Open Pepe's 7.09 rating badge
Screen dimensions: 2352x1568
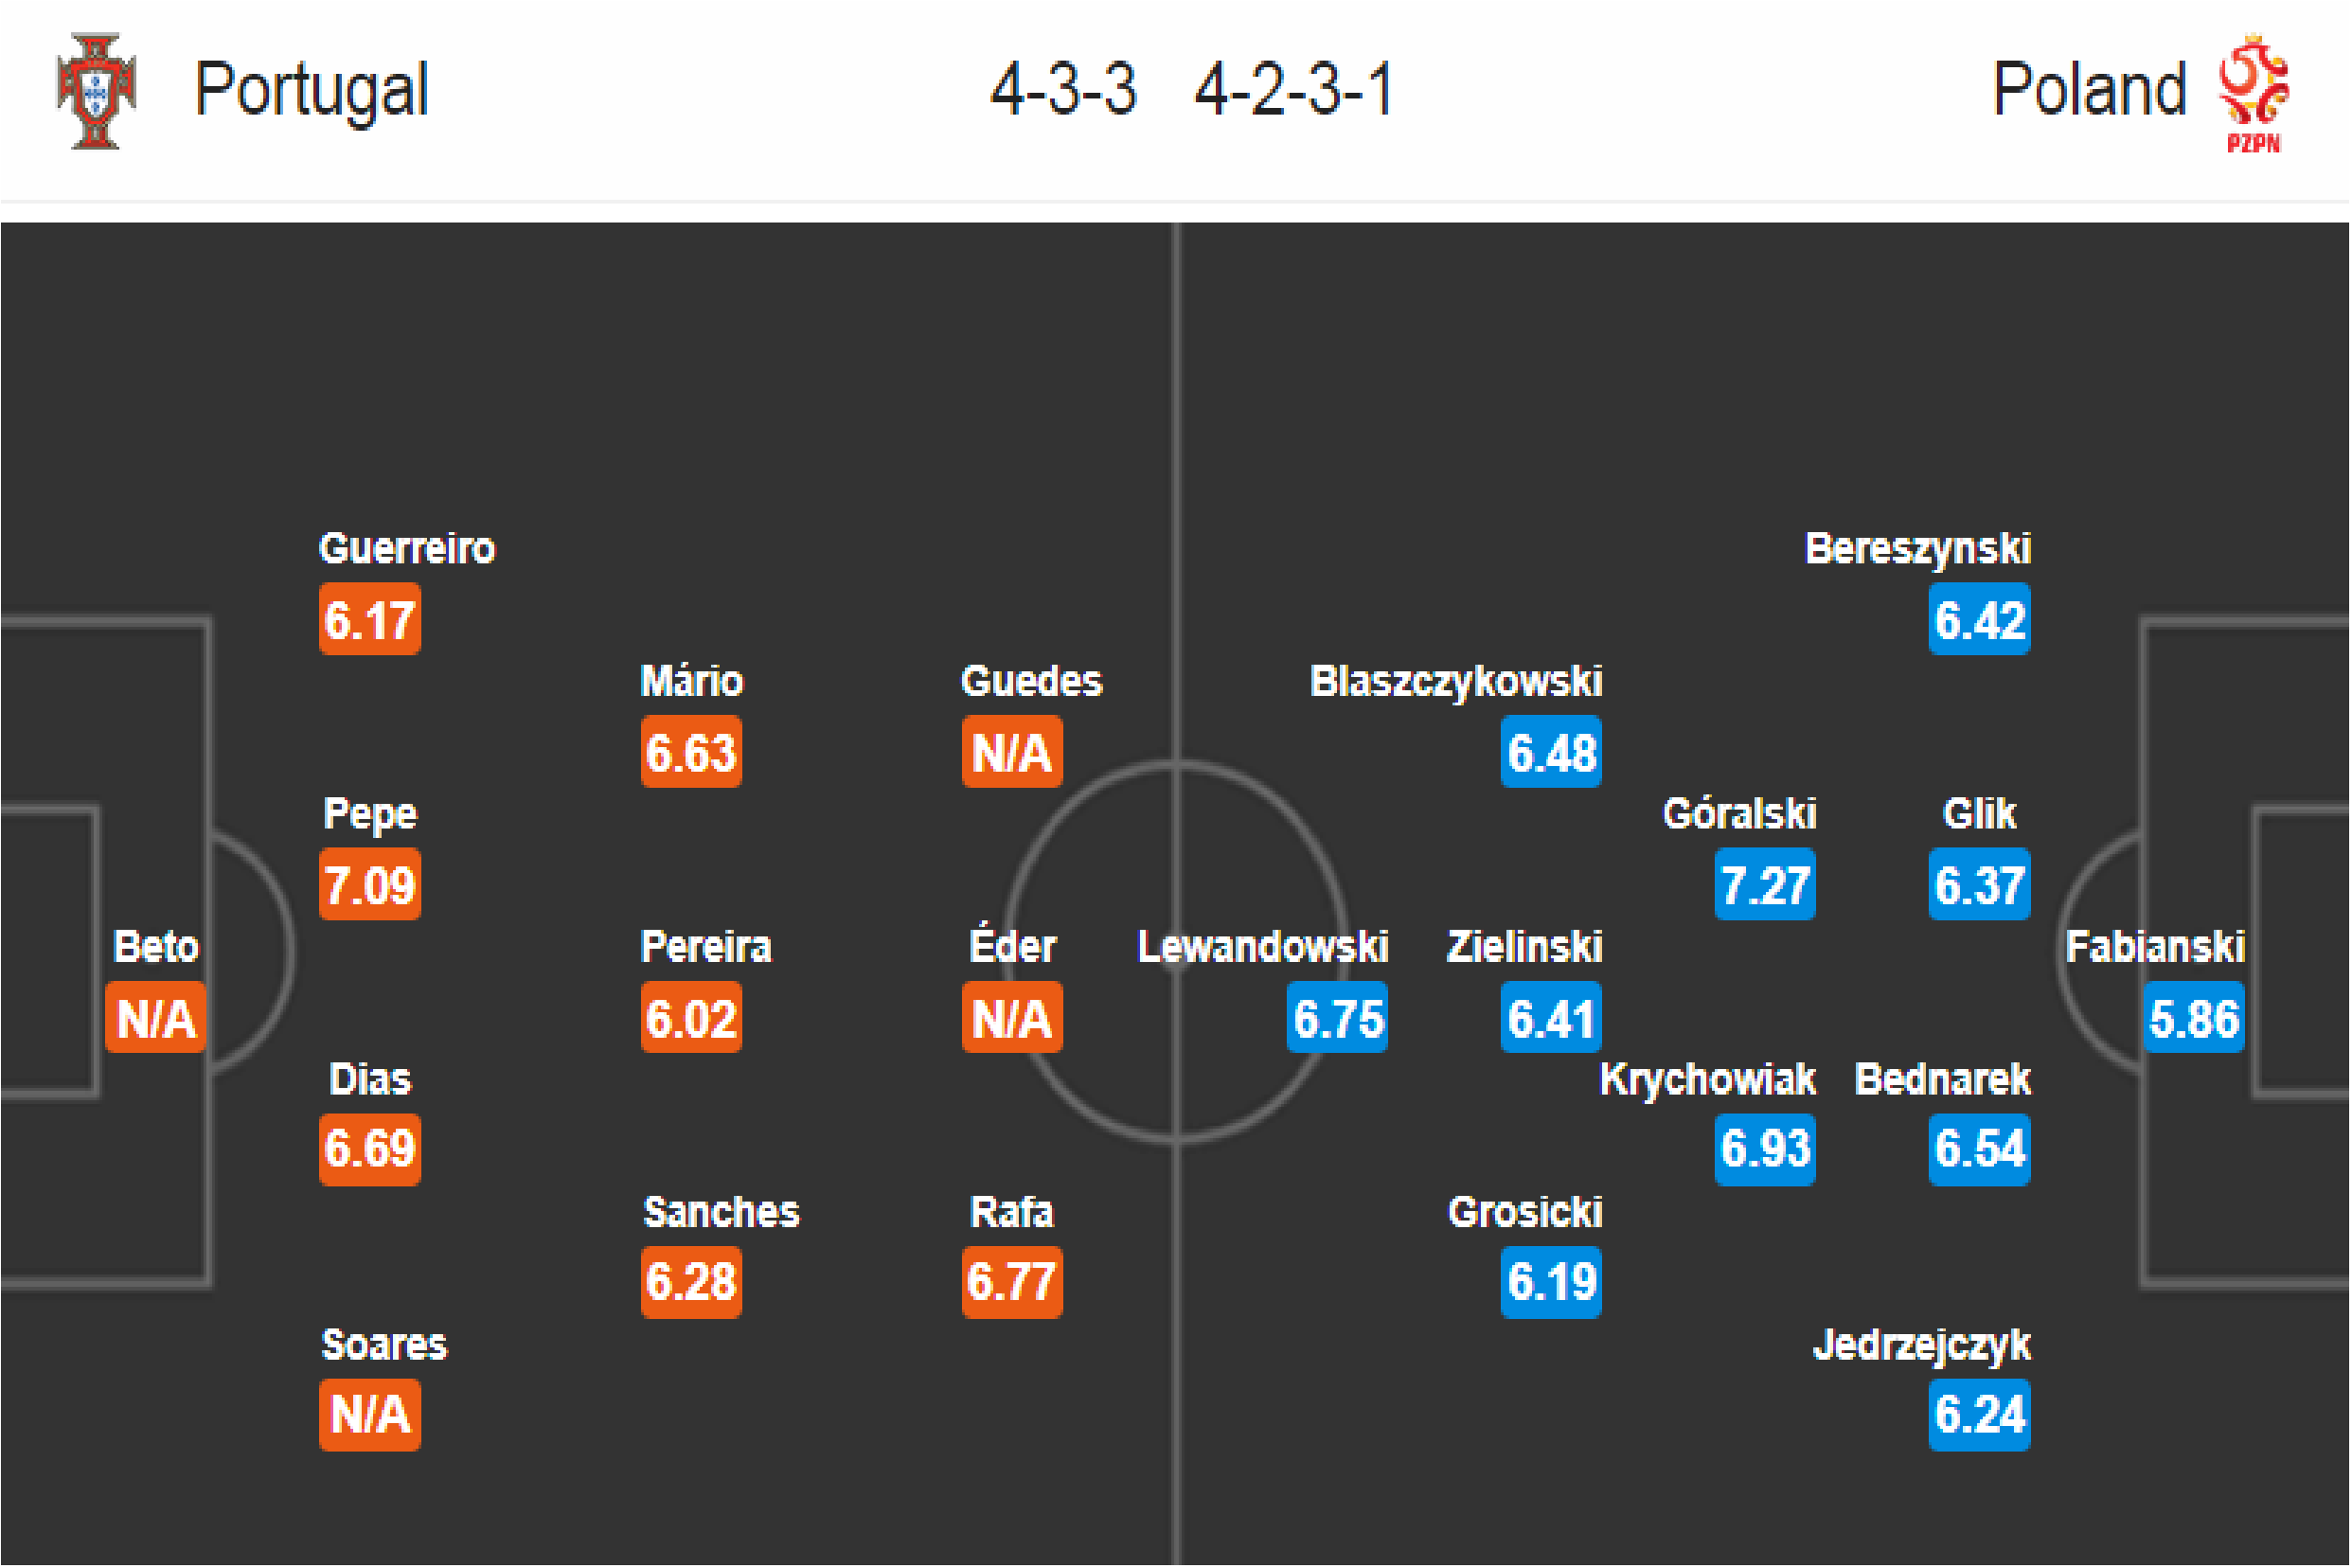coord(370,884)
